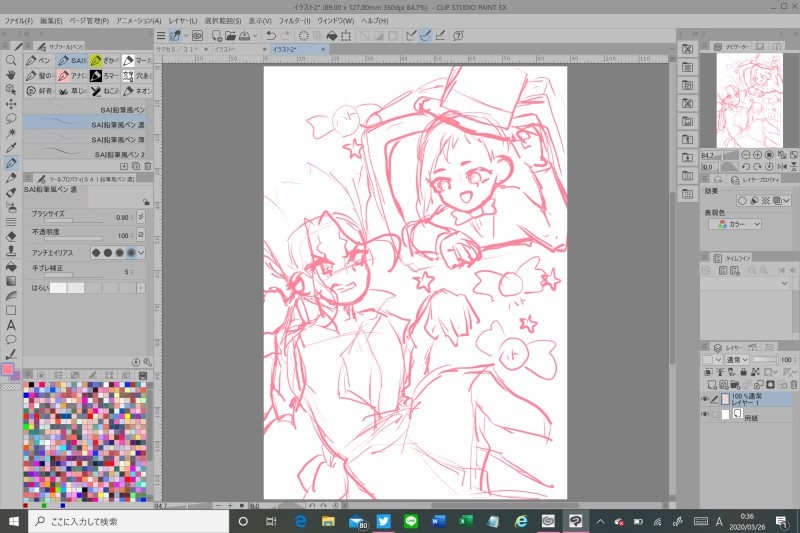Open Clip Studio launcher icon
800x533 pixels.
[197, 36]
